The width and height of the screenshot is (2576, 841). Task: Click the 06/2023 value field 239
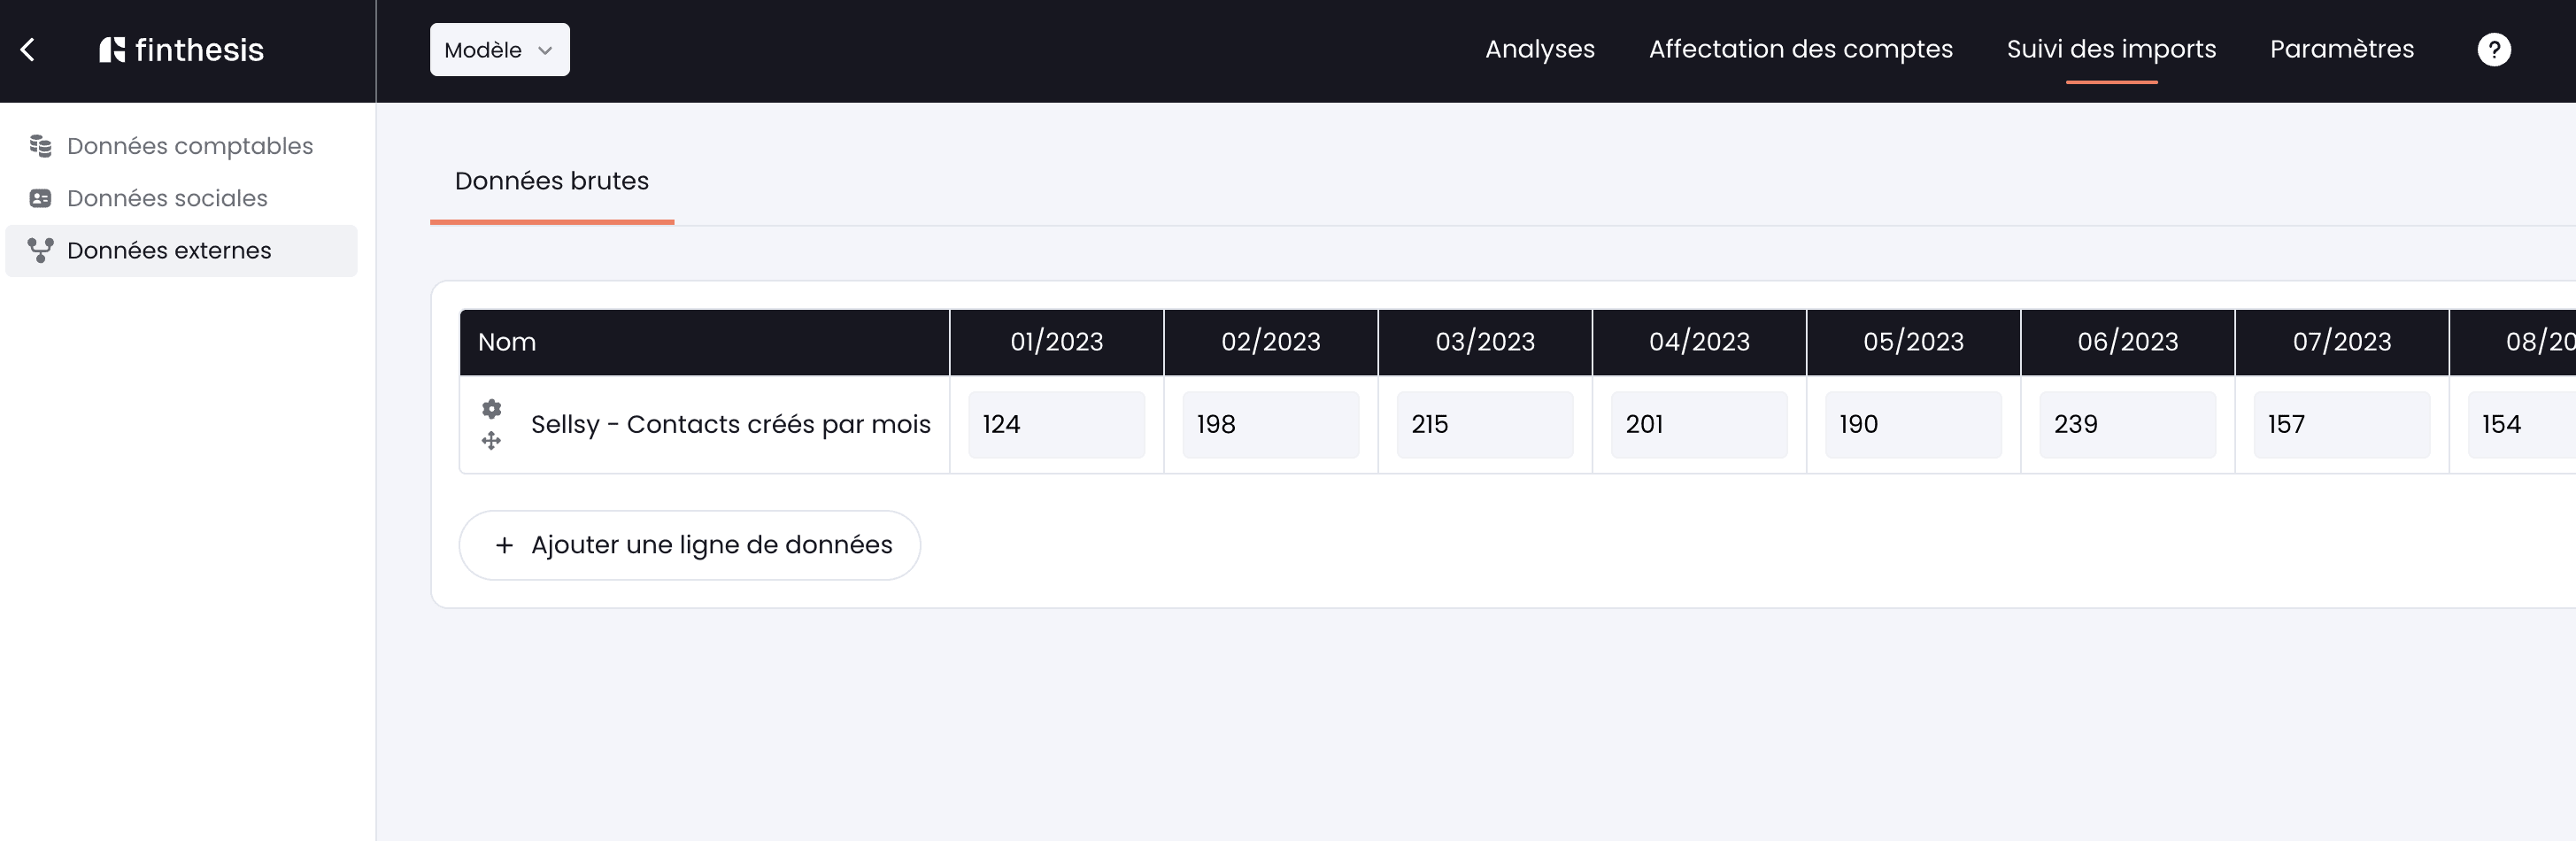point(2127,424)
